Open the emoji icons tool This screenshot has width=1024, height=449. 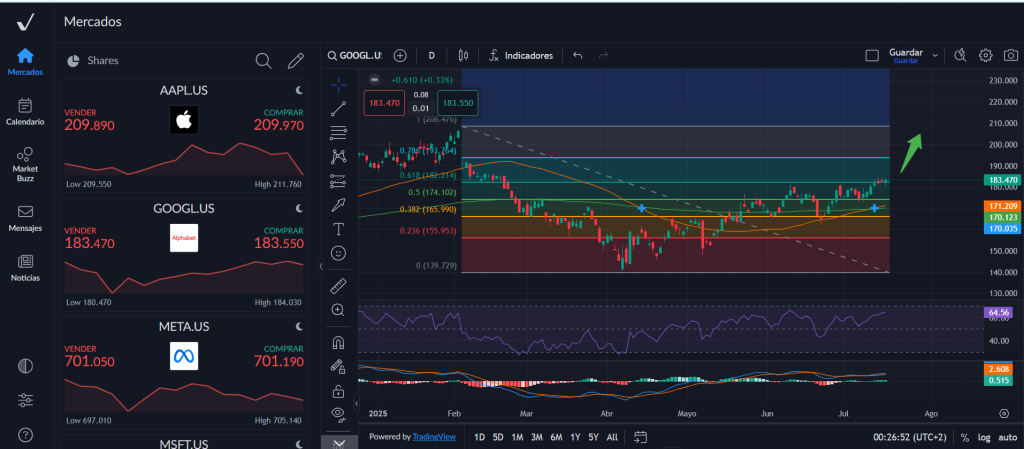(x=338, y=253)
